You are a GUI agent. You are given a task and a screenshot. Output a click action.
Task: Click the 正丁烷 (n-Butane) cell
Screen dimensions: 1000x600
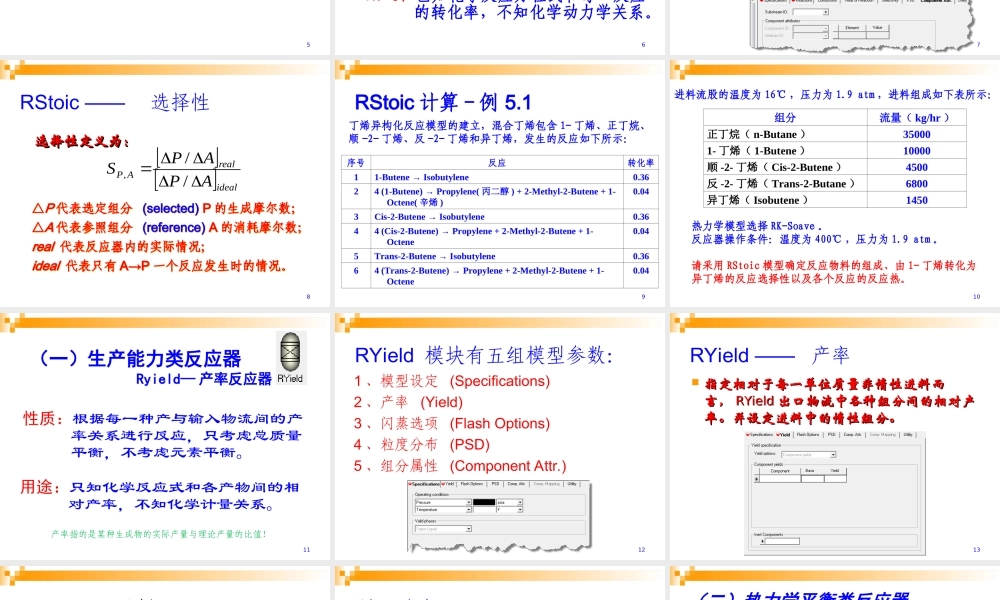click(785, 135)
